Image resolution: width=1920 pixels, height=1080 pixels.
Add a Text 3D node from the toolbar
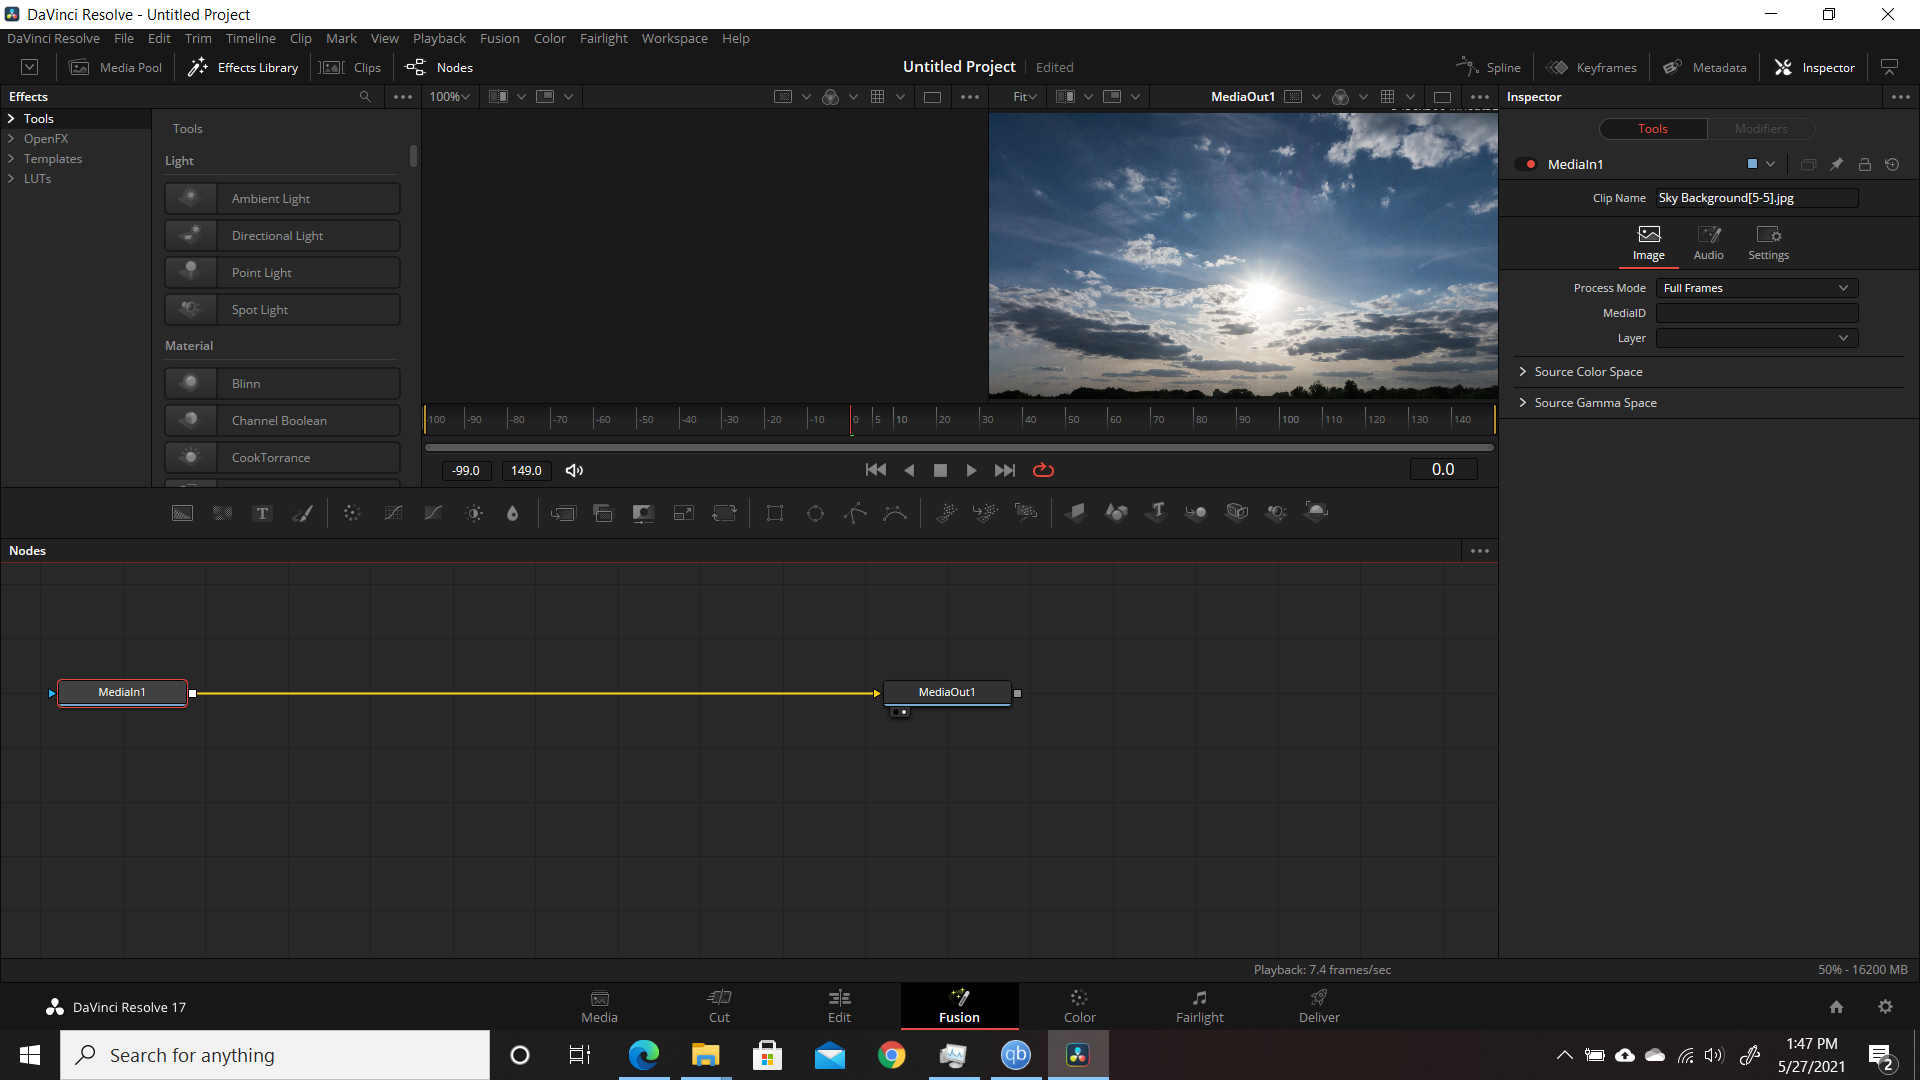(x=1157, y=512)
